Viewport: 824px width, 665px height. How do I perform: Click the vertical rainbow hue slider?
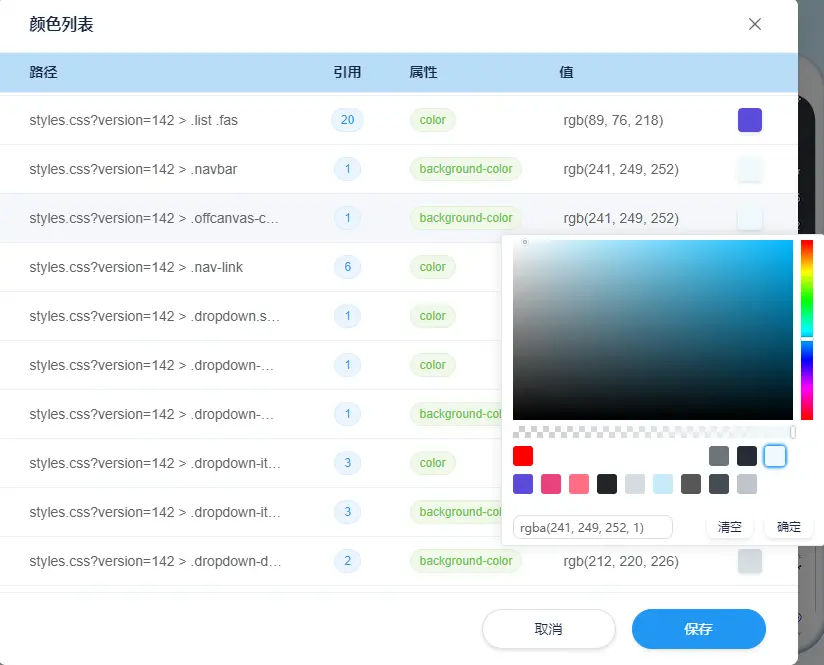806,330
